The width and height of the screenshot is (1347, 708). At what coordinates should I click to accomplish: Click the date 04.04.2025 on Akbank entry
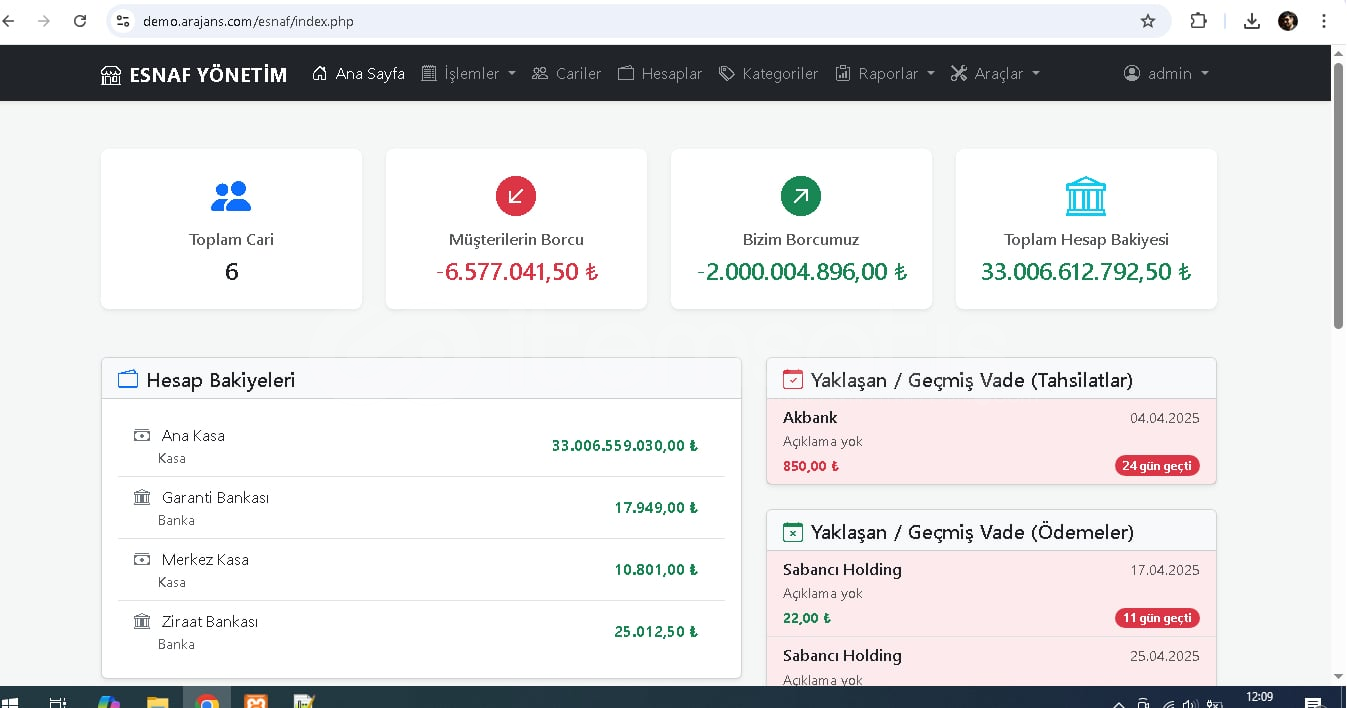(1164, 418)
